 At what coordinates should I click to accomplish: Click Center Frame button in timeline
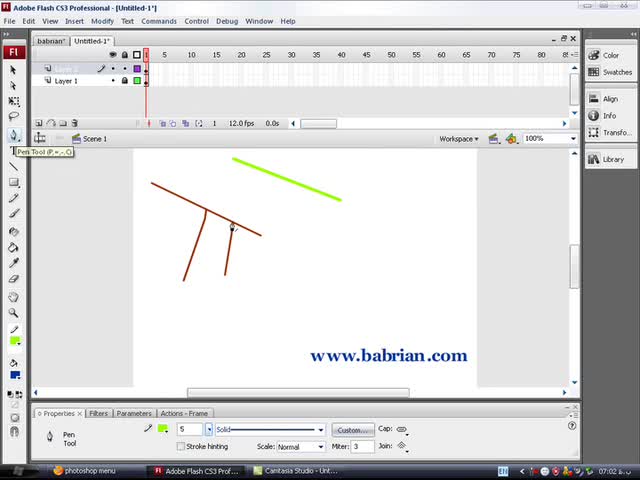149,123
